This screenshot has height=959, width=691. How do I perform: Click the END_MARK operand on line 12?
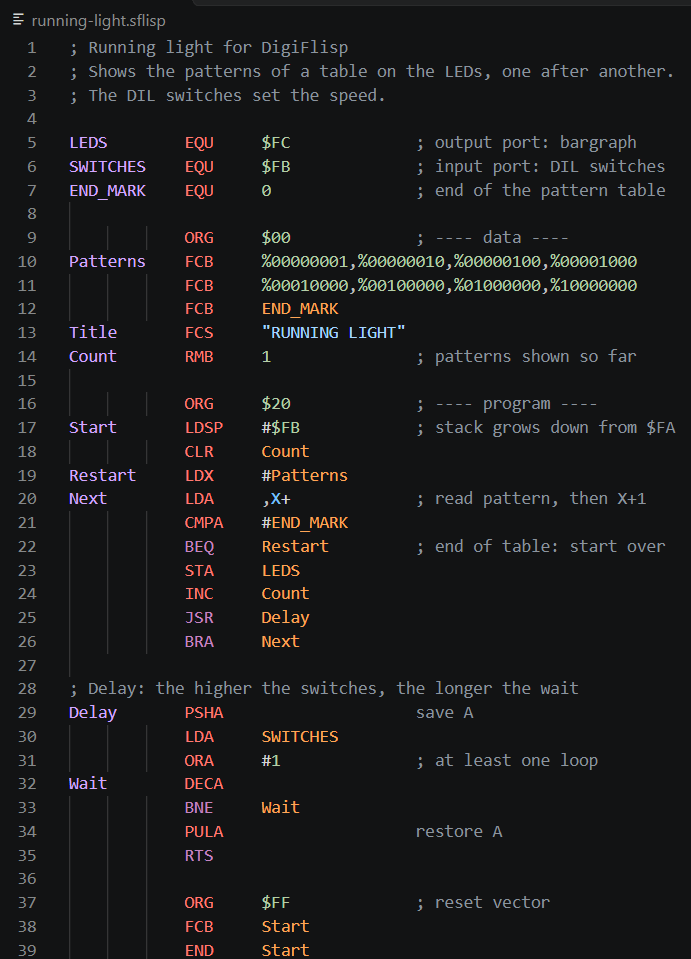pos(300,309)
